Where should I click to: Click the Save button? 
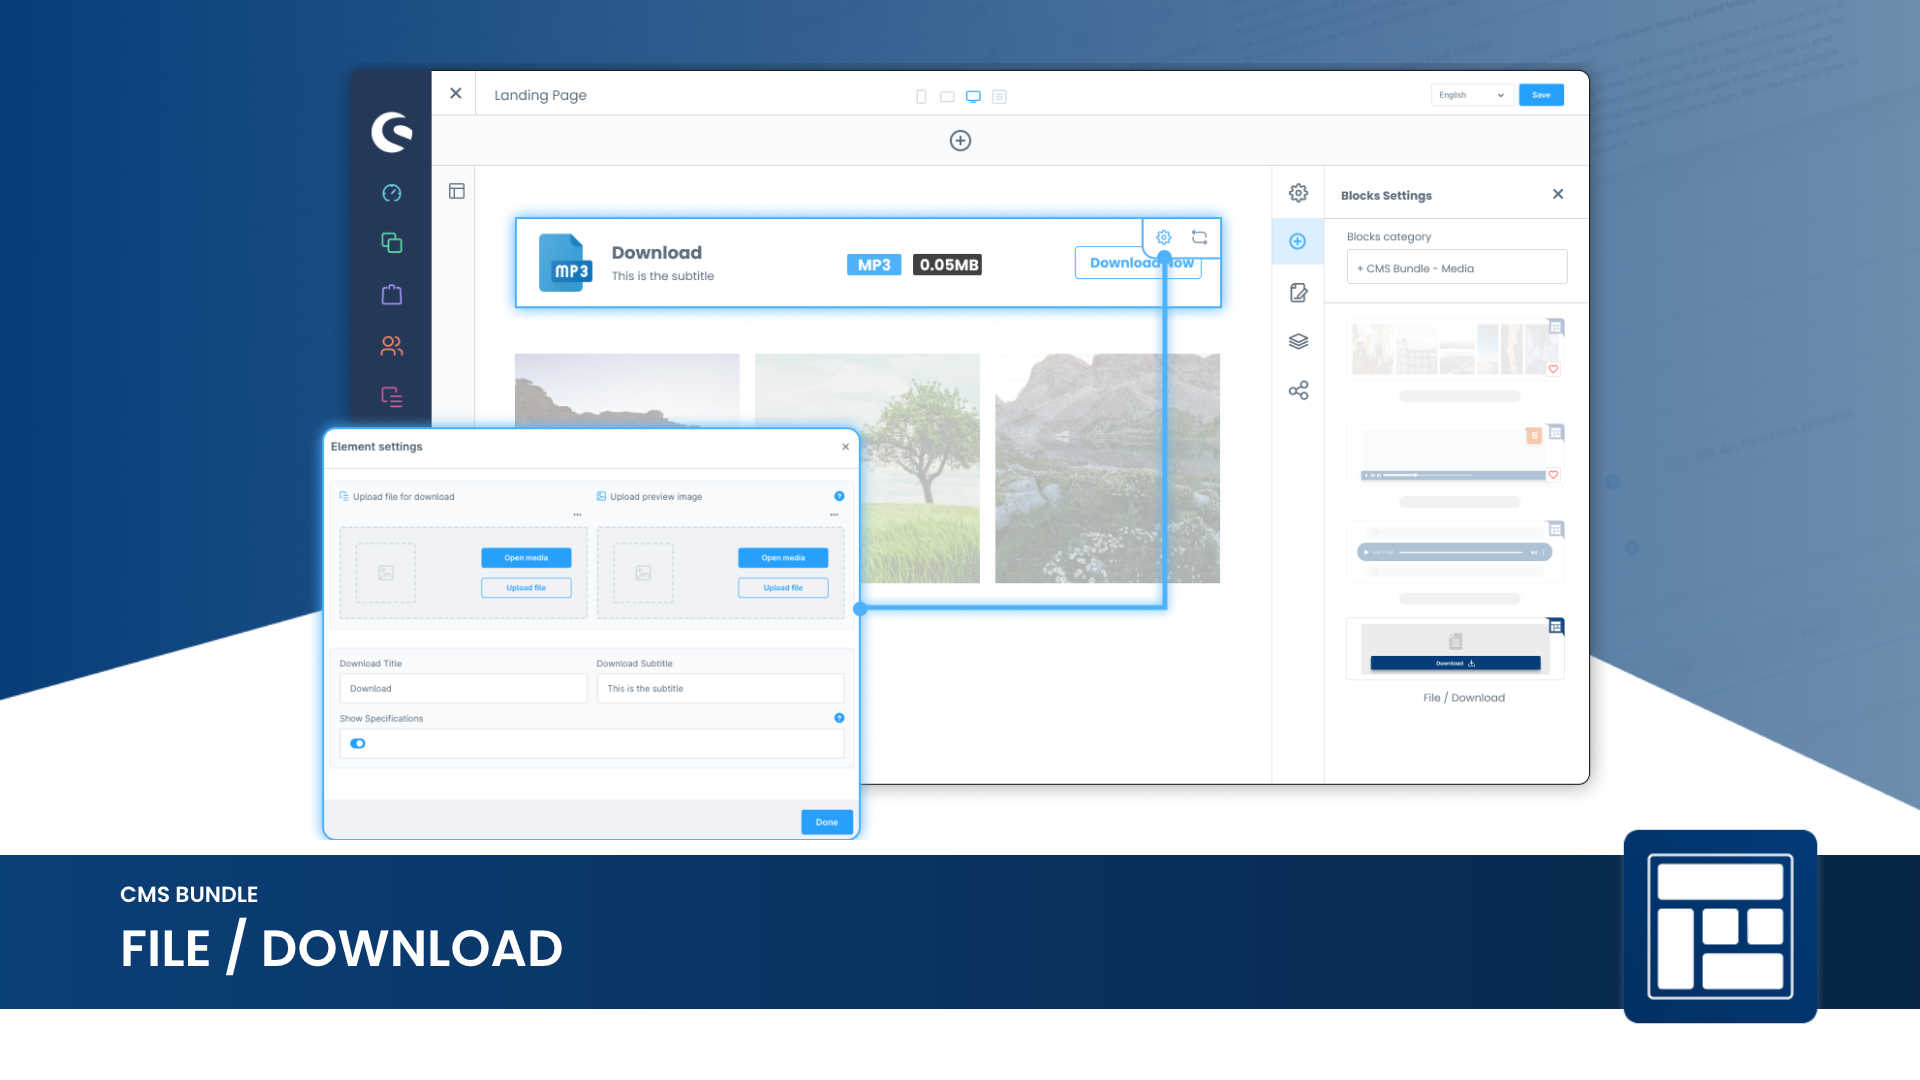(1541, 95)
